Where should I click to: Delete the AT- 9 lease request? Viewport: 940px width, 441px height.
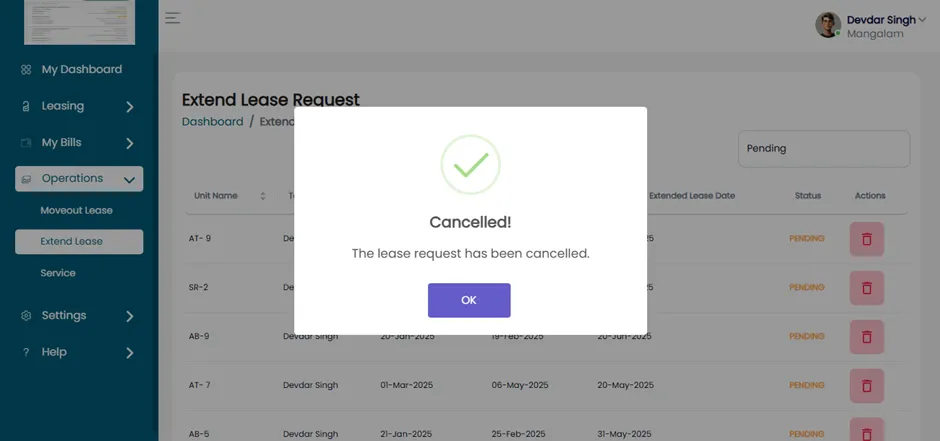866,239
